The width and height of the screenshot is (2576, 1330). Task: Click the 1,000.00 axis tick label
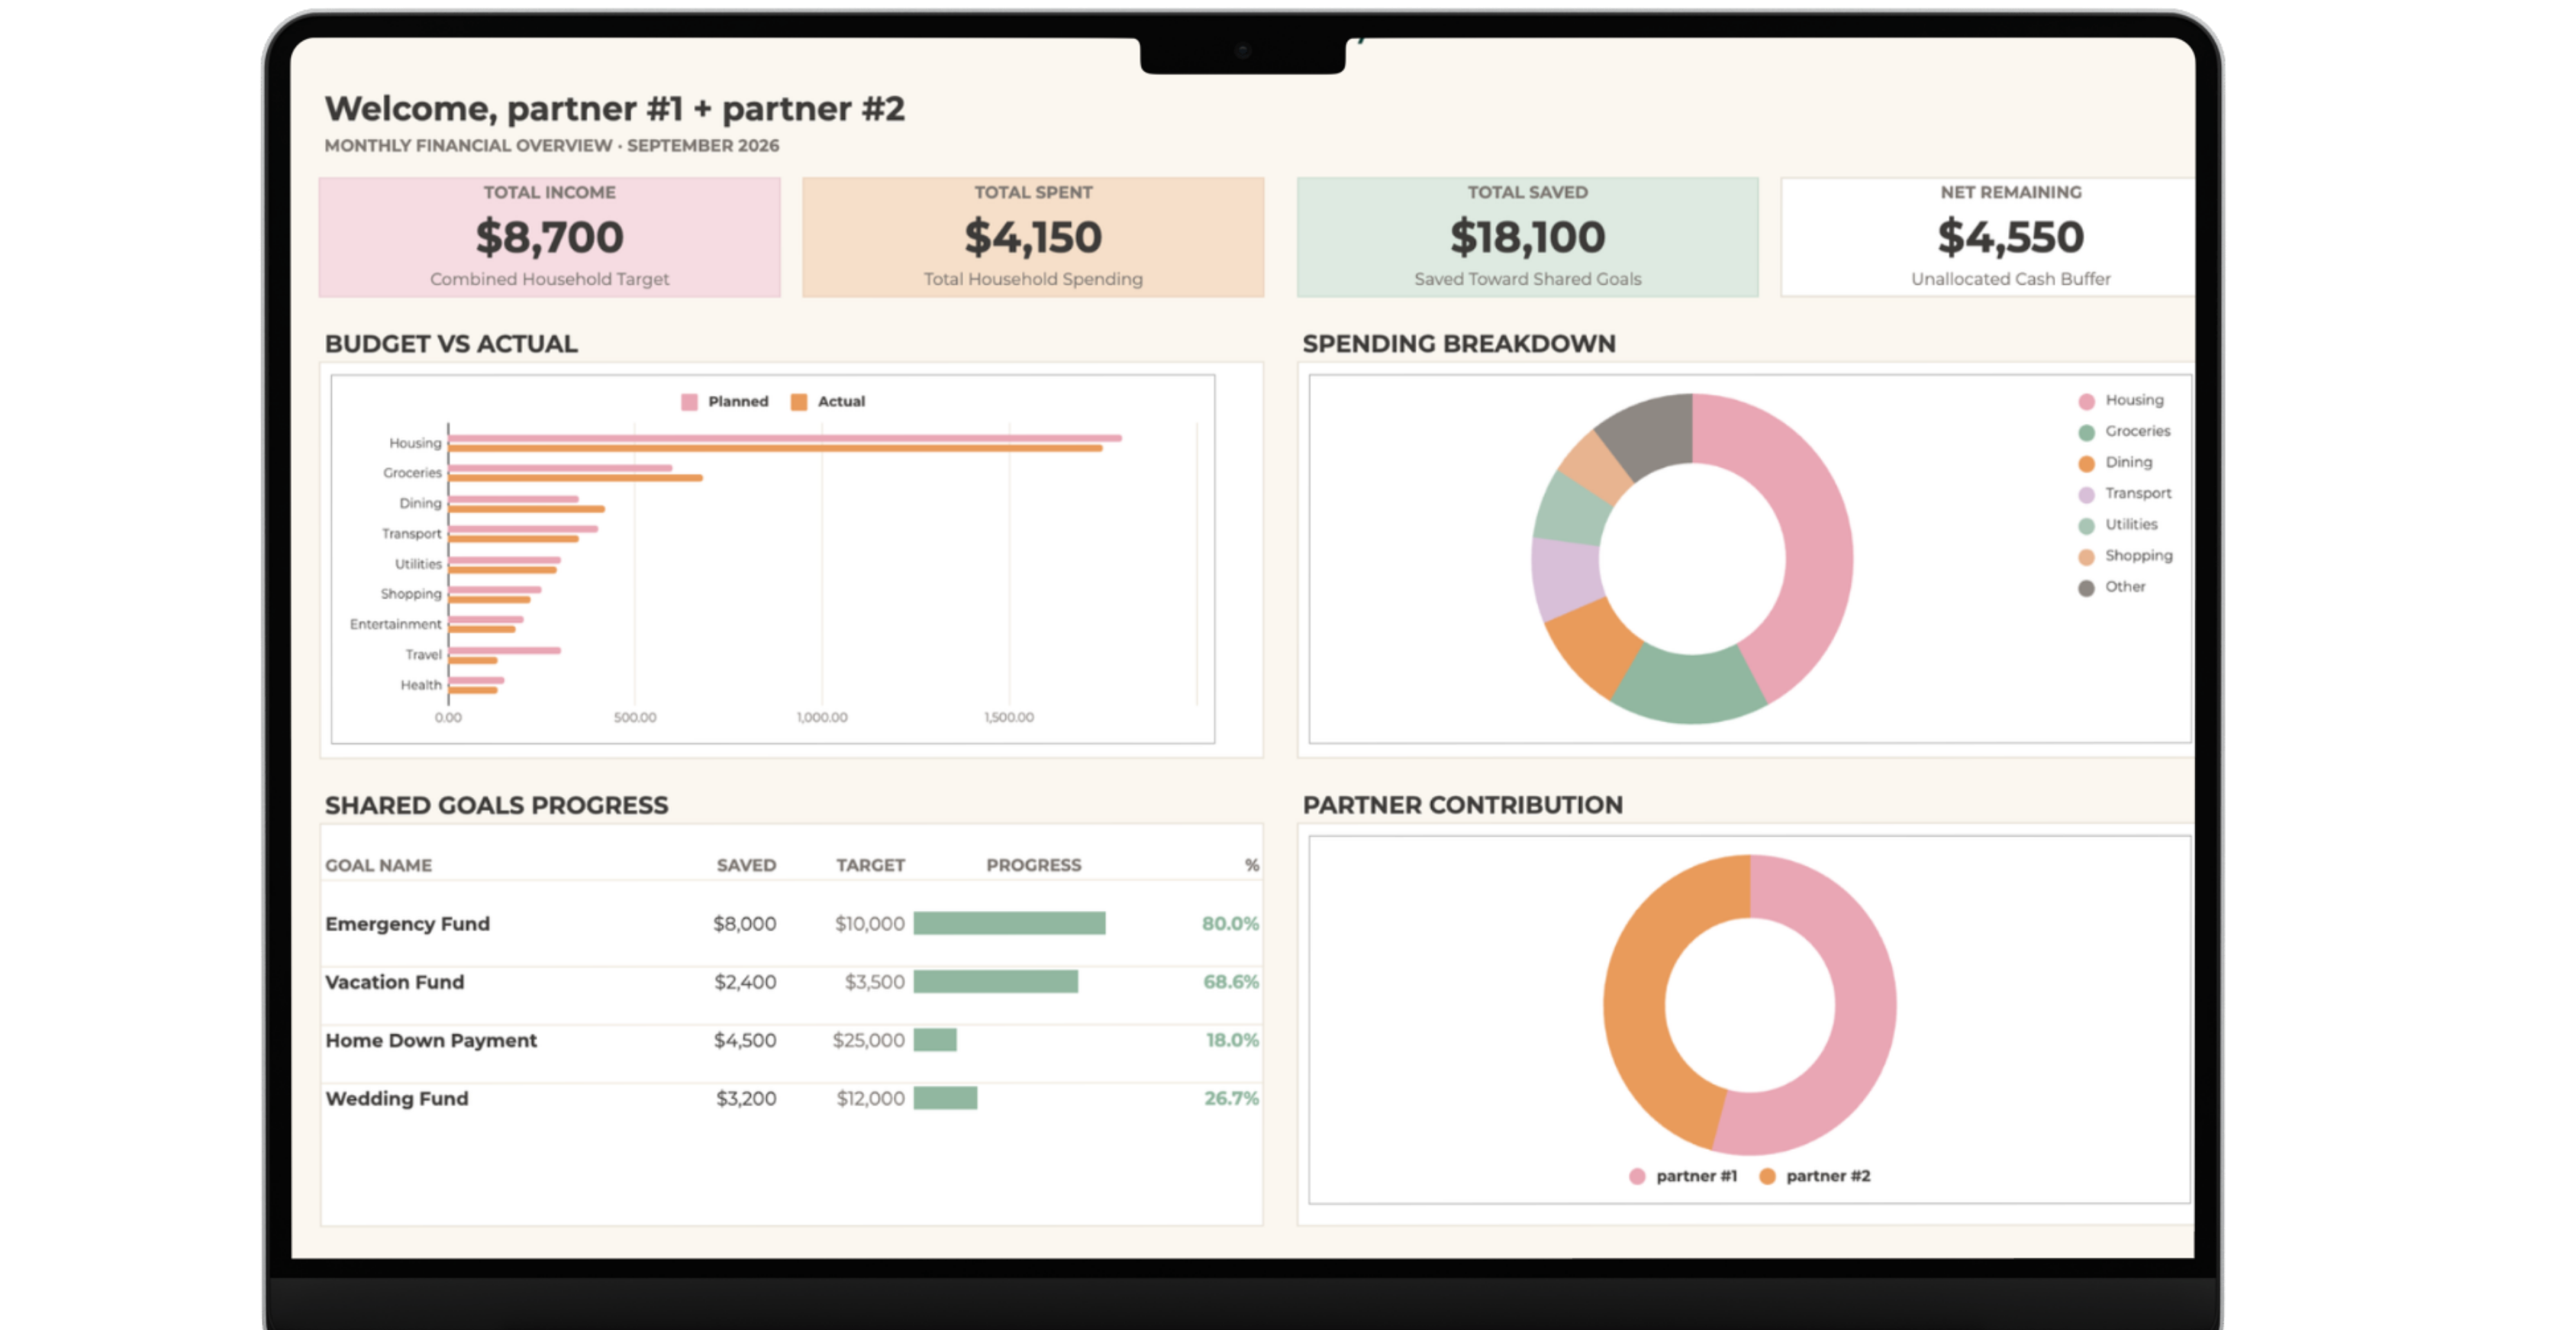click(822, 718)
